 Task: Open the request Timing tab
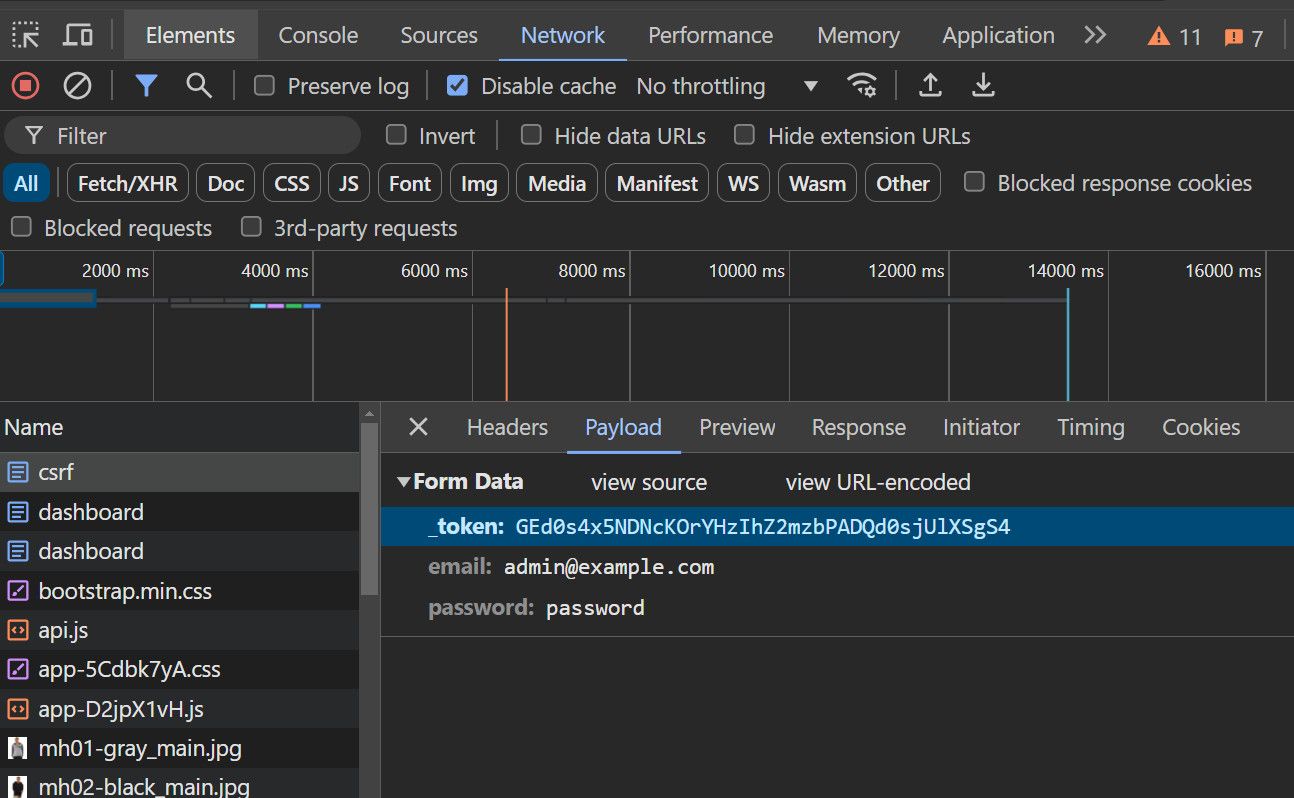coord(1090,427)
